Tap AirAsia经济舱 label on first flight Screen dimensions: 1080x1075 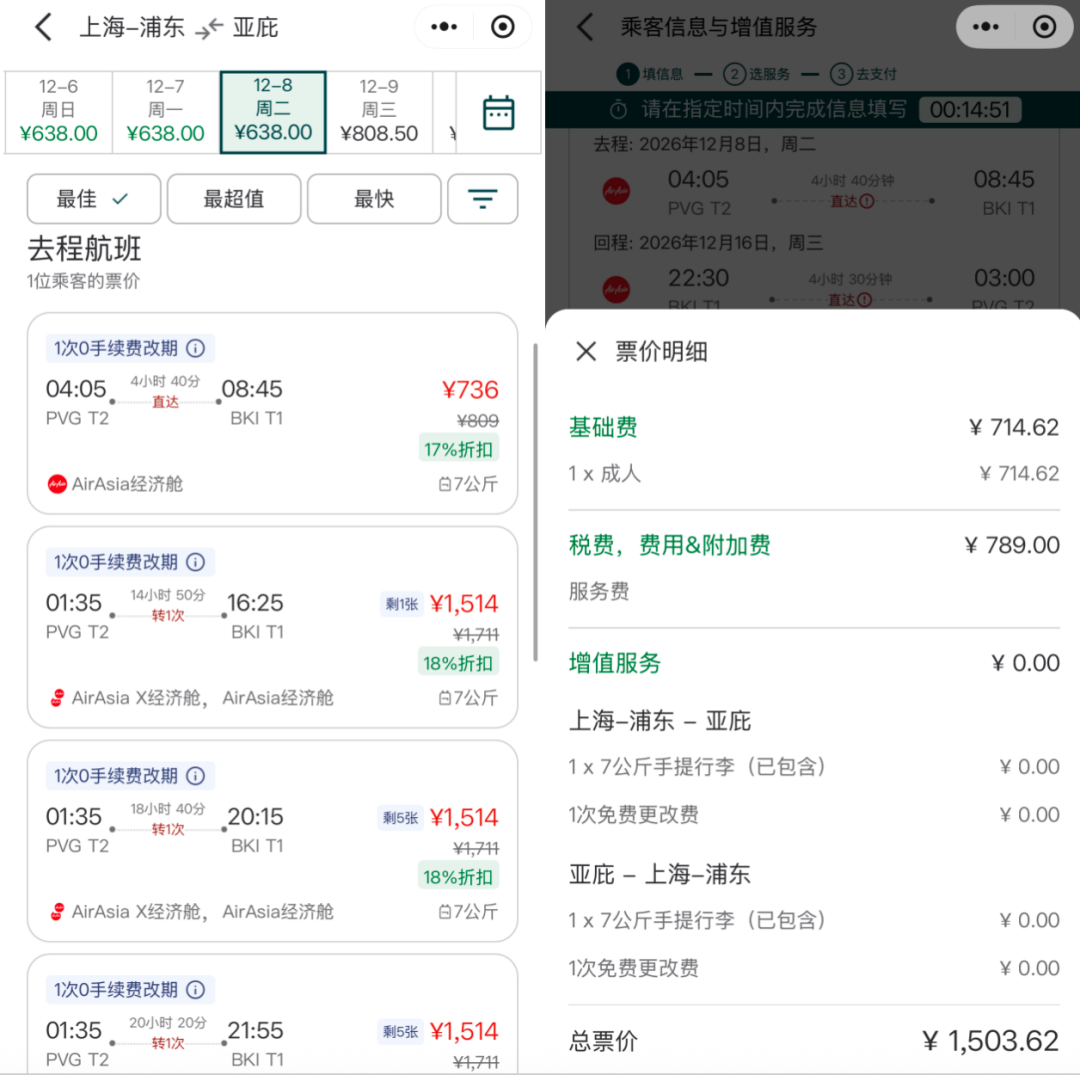pos(127,484)
